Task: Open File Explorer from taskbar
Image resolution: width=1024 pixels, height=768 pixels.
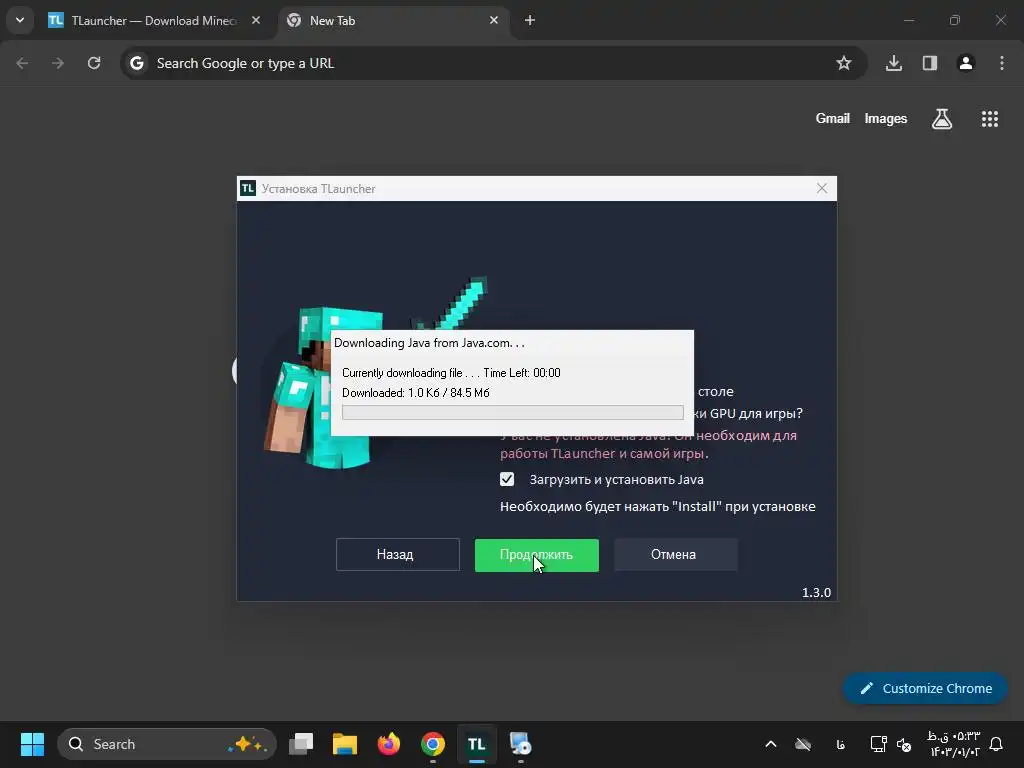Action: click(345, 744)
